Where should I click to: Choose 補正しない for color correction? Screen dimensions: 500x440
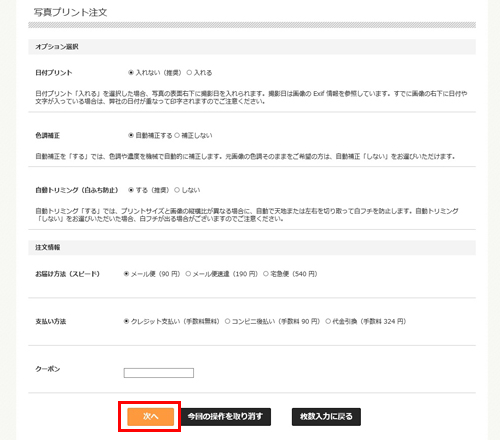click(177, 135)
